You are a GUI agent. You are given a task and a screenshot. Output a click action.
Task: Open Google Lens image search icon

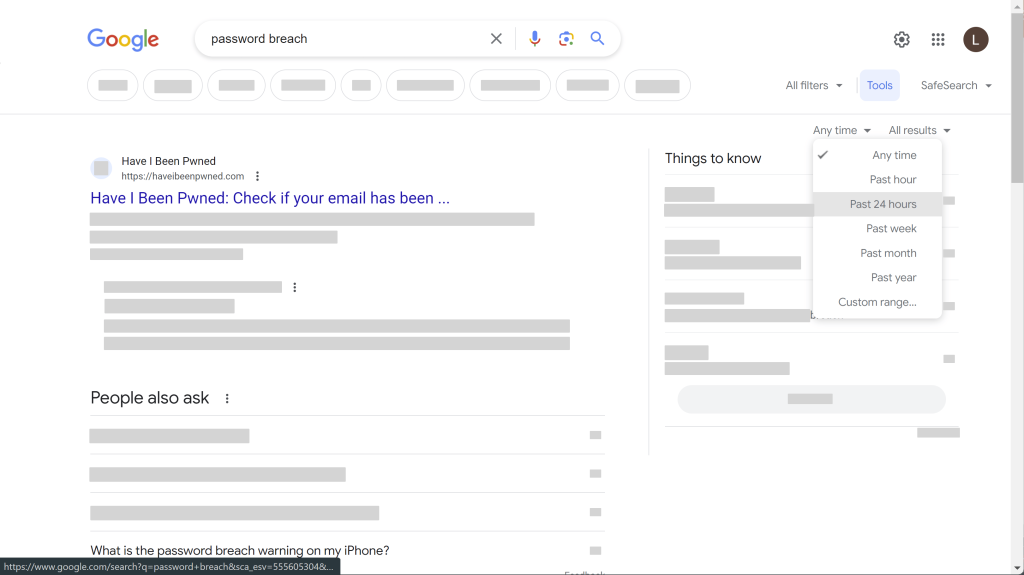566,39
